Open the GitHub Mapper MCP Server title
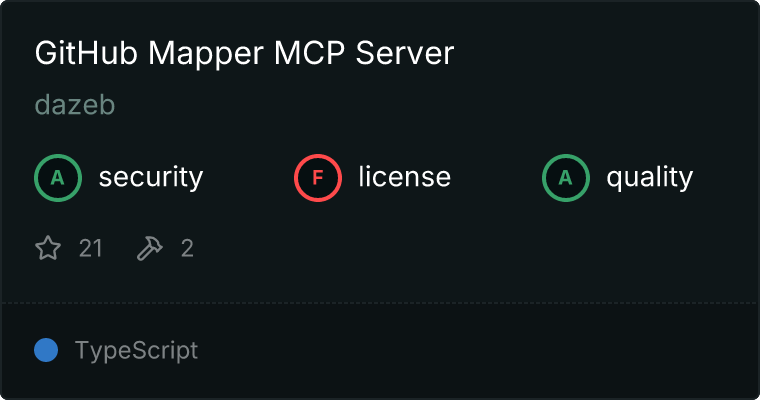This screenshot has height=400, width=760. tap(244, 53)
